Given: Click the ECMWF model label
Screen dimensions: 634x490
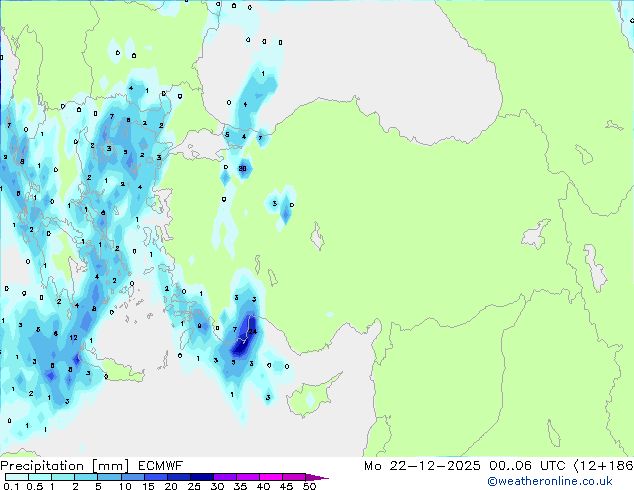Looking at the screenshot, I should point(161,466).
